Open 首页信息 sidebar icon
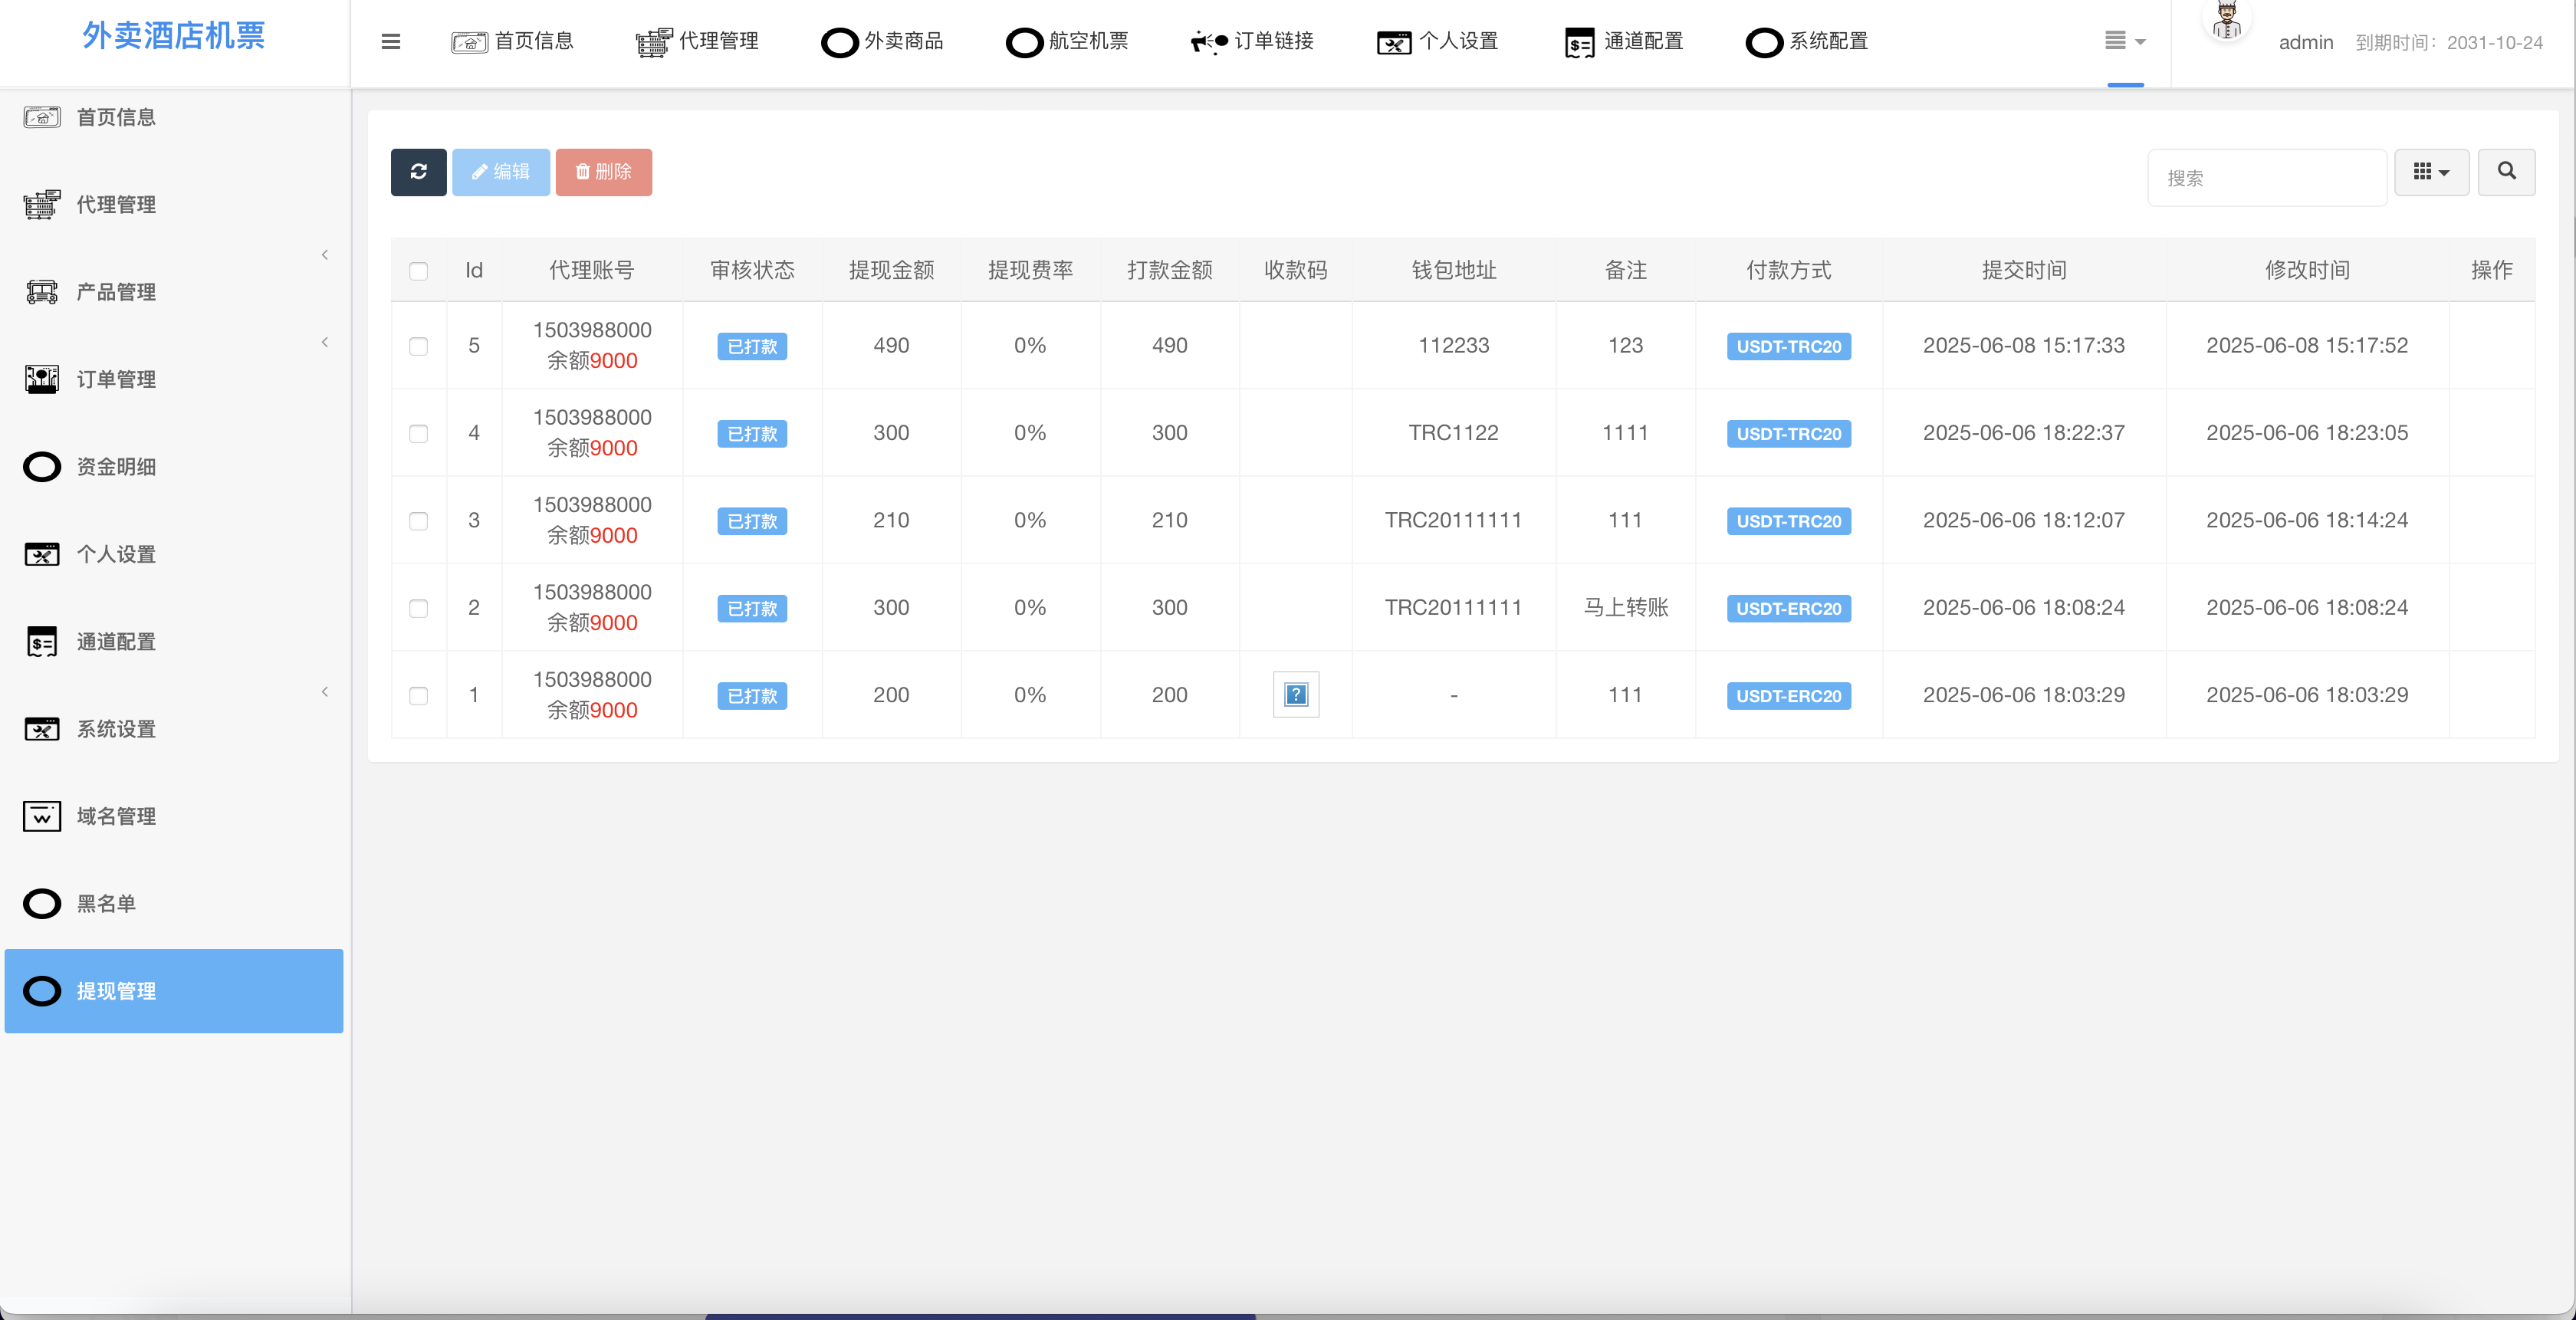The image size is (2576, 1320). [x=42, y=117]
